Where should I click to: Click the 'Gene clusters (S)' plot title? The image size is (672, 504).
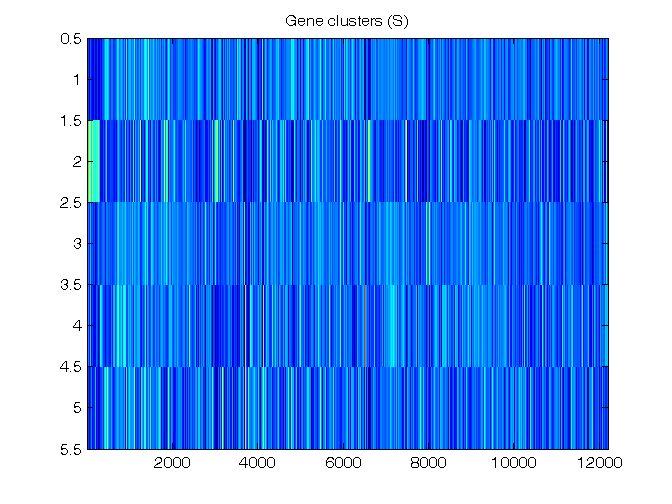click(347, 21)
